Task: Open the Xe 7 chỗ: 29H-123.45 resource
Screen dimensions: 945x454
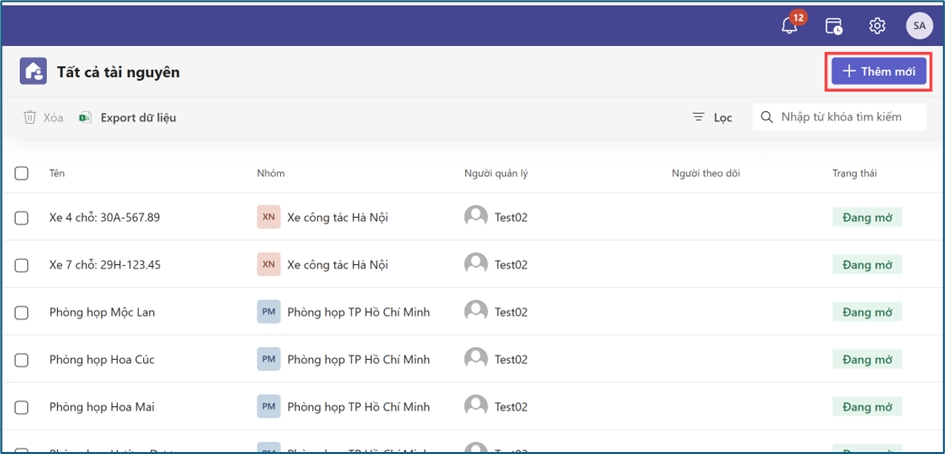Action: 105,265
